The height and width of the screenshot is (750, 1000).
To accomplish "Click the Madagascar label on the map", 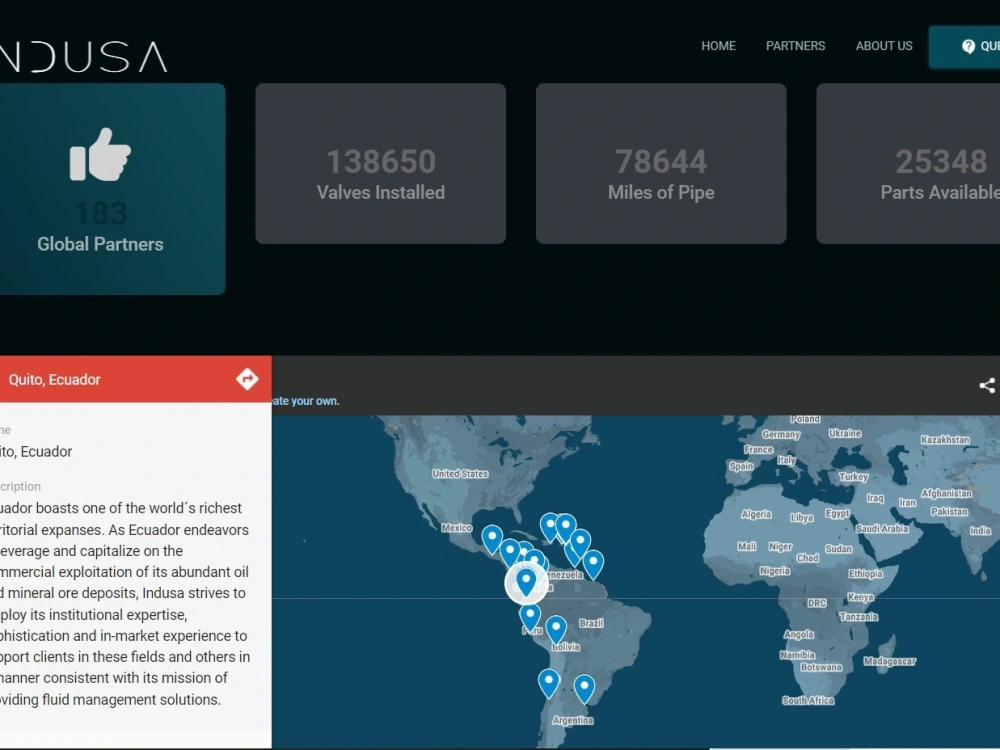I will (890, 661).
